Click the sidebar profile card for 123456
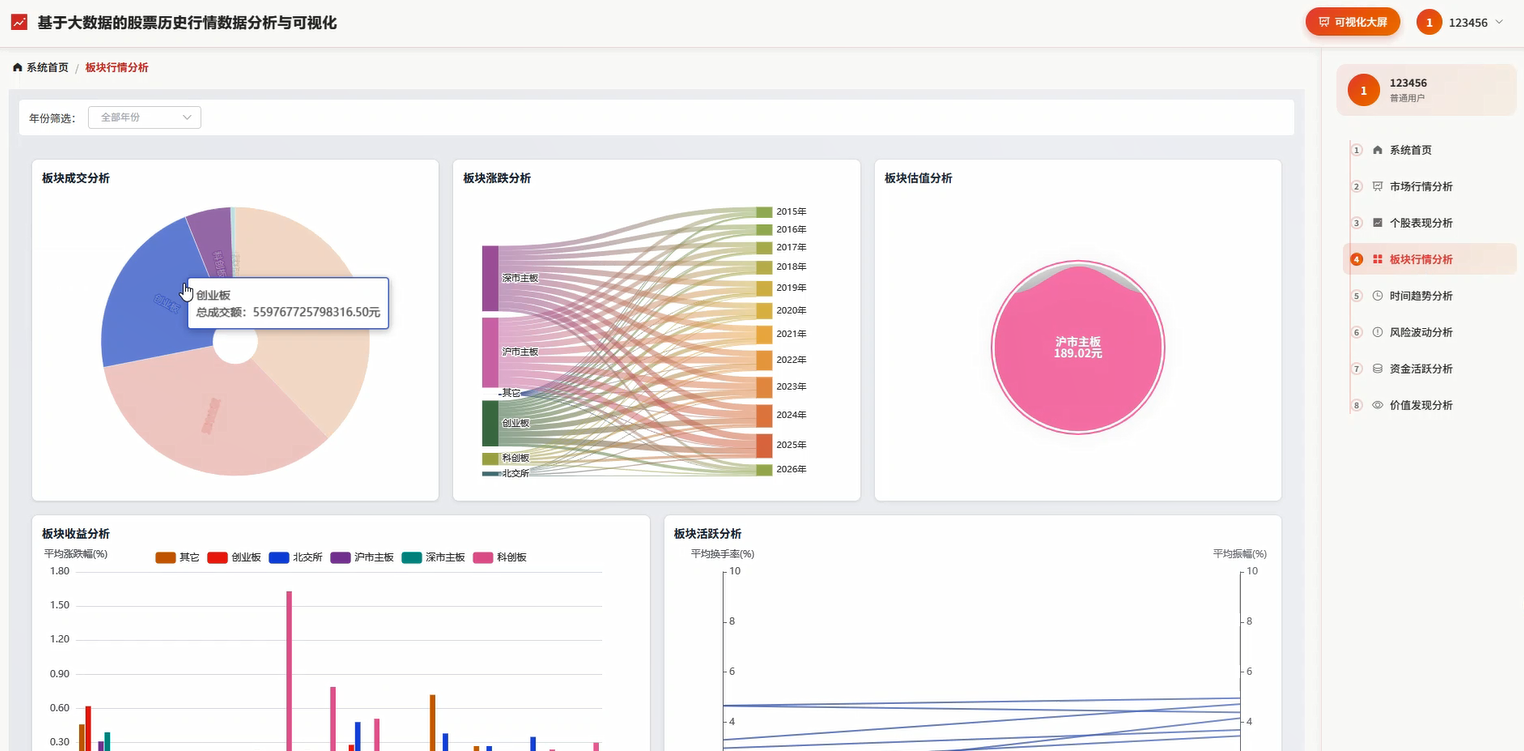This screenshot has width=1524, height=751. click(1427, 90)
